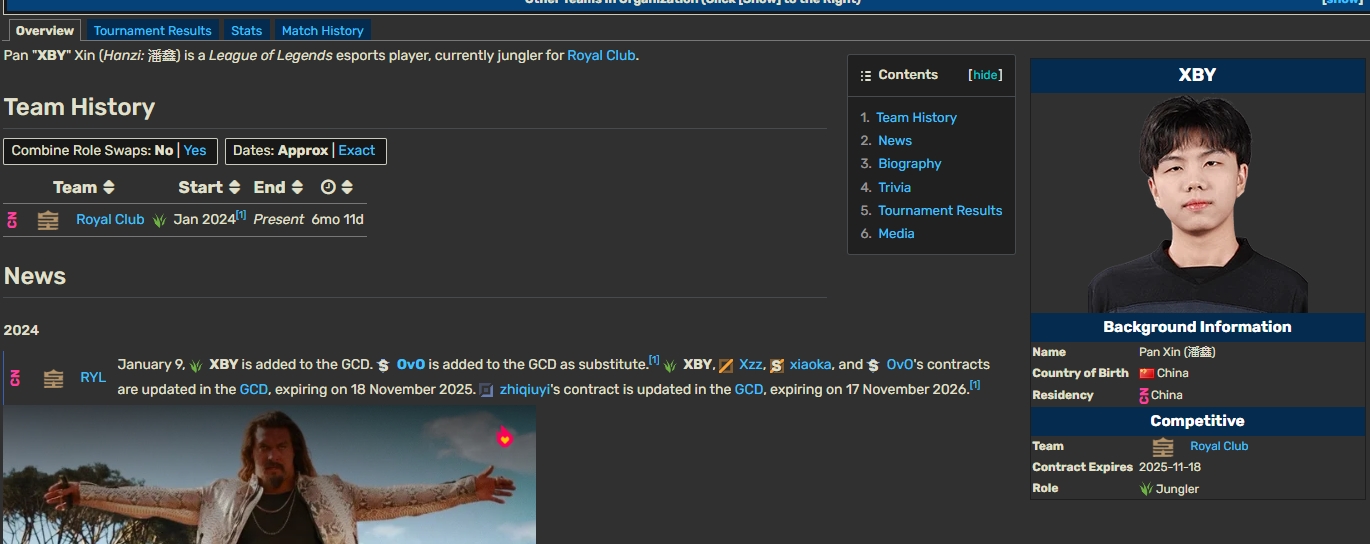The height and width of the screenshot is (544, 1370).
Task: Click CN region icon in team history row
Action: (13, 220)
